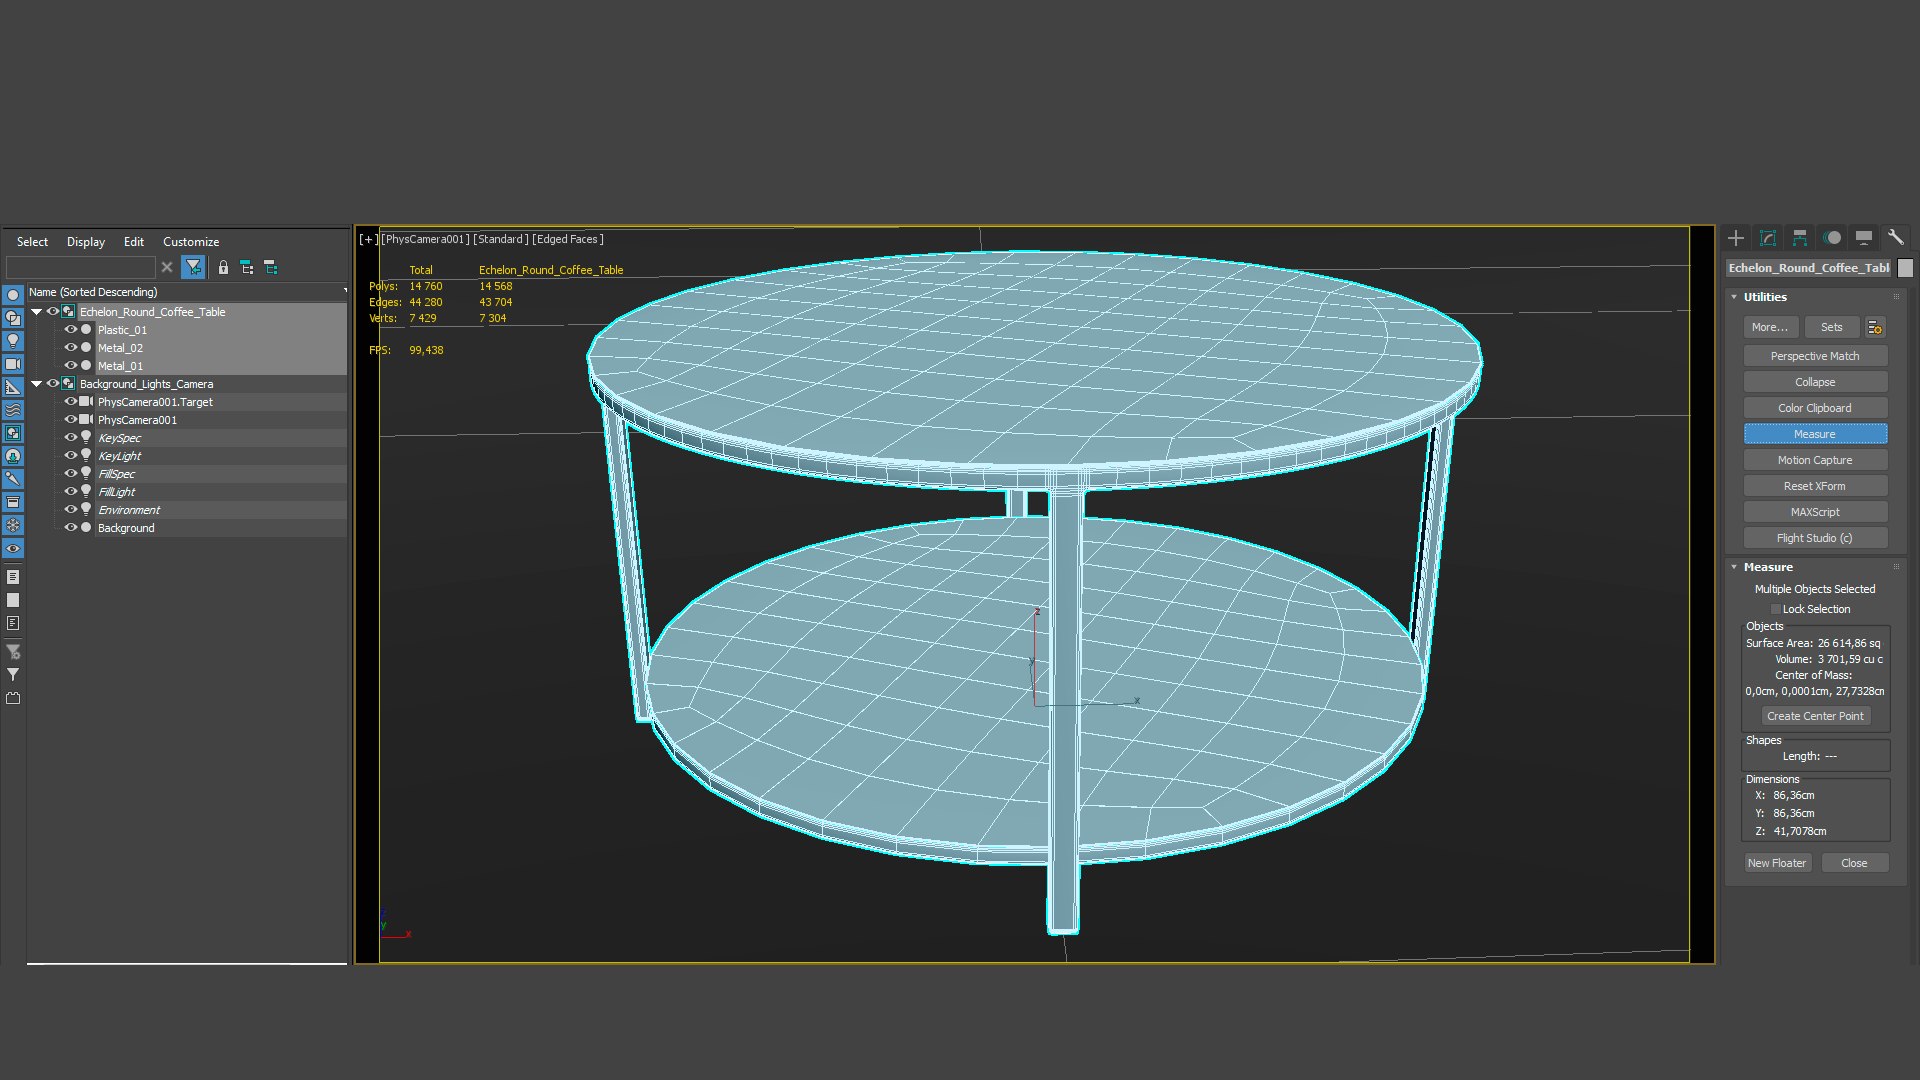Toggle visibility eye of Plastic_01
The height and width of the screenshot is (1080, 1920).
click(71, 329)
